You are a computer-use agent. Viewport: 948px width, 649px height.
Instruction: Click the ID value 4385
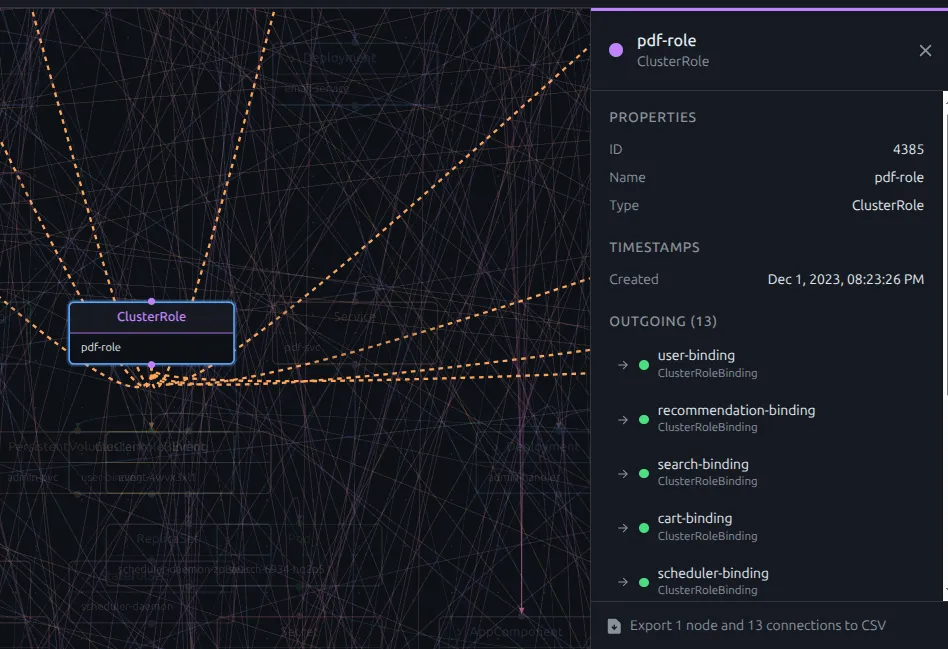click(908, 149)
